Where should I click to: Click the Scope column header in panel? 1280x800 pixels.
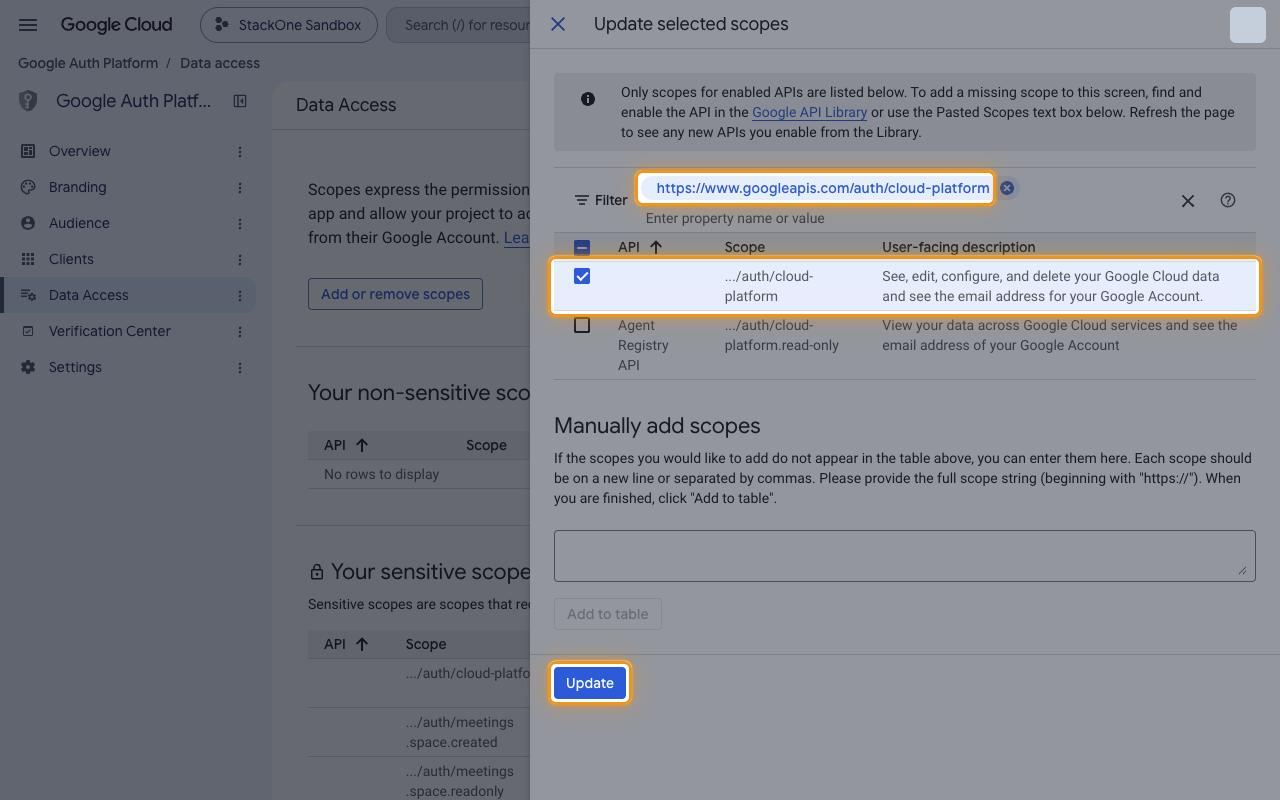(745, 247)
